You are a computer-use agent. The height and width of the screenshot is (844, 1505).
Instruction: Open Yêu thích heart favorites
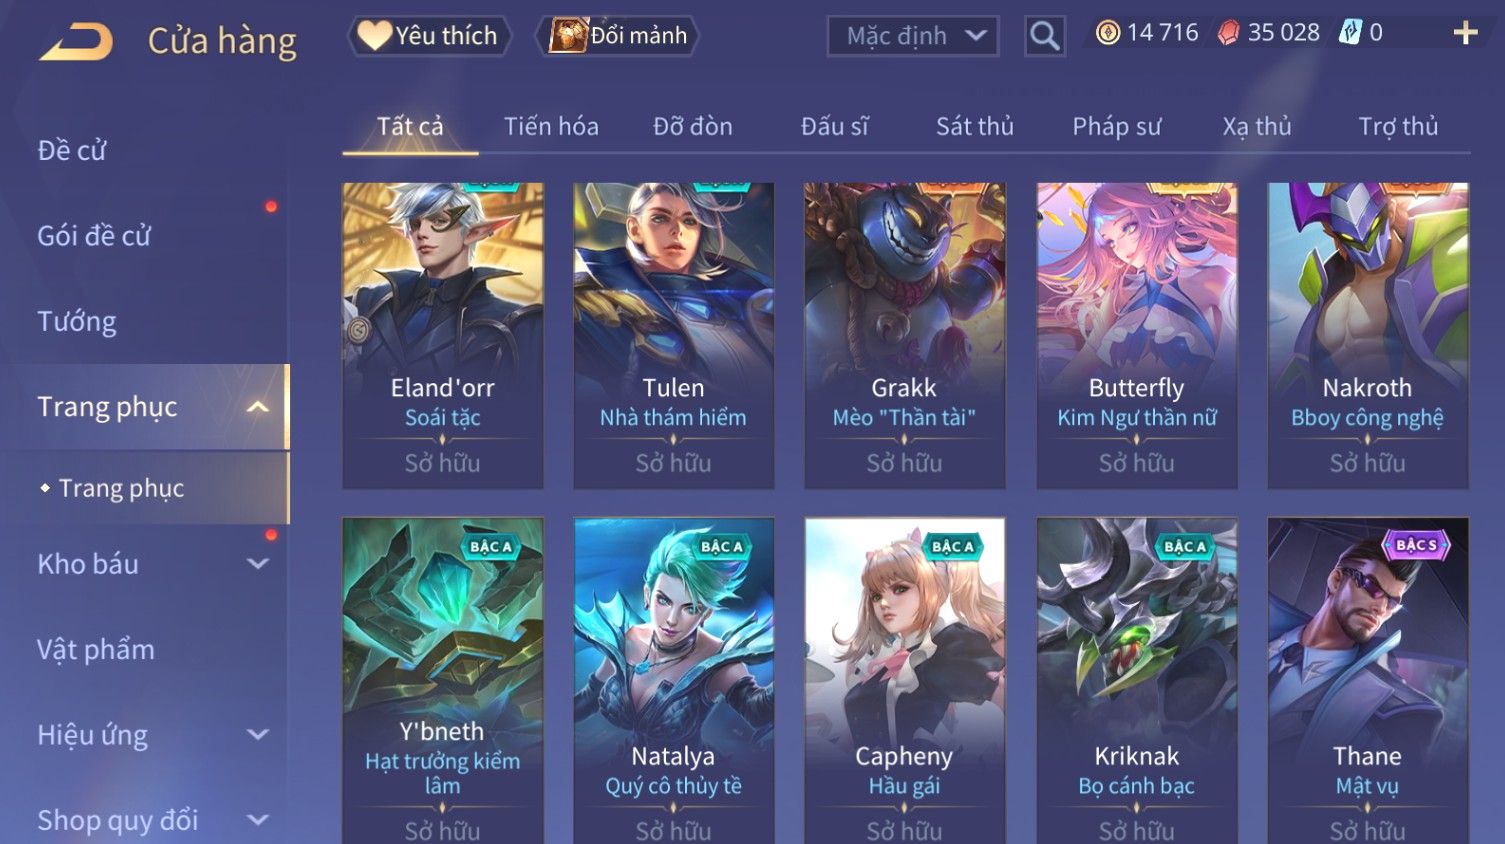429,36
